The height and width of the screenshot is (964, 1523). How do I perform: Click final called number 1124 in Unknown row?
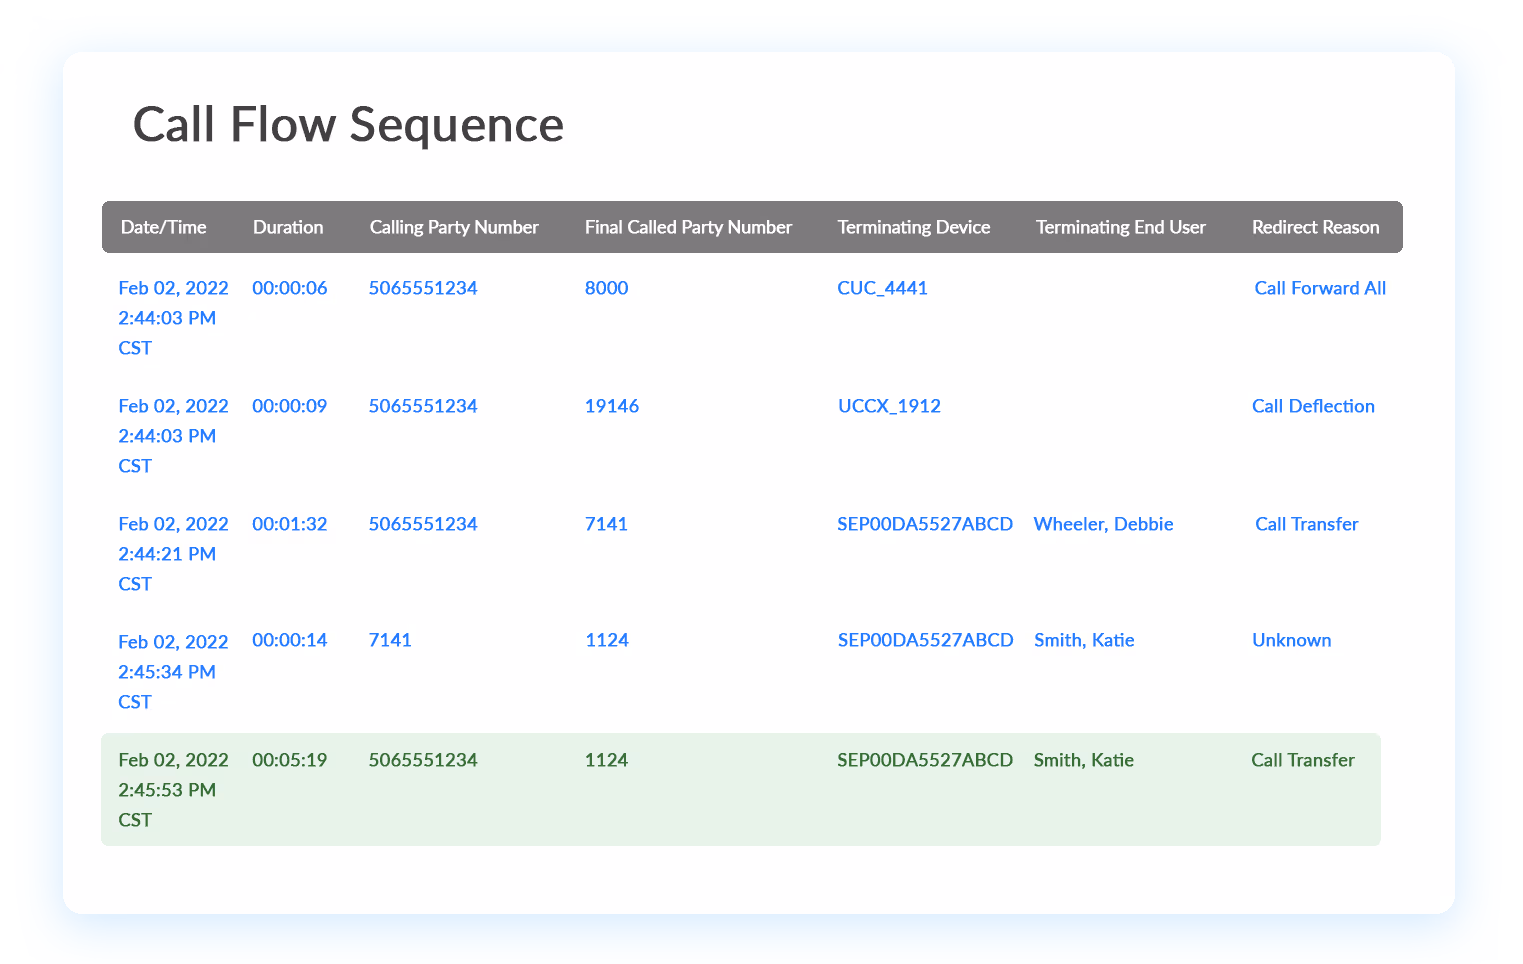[607, 640]
